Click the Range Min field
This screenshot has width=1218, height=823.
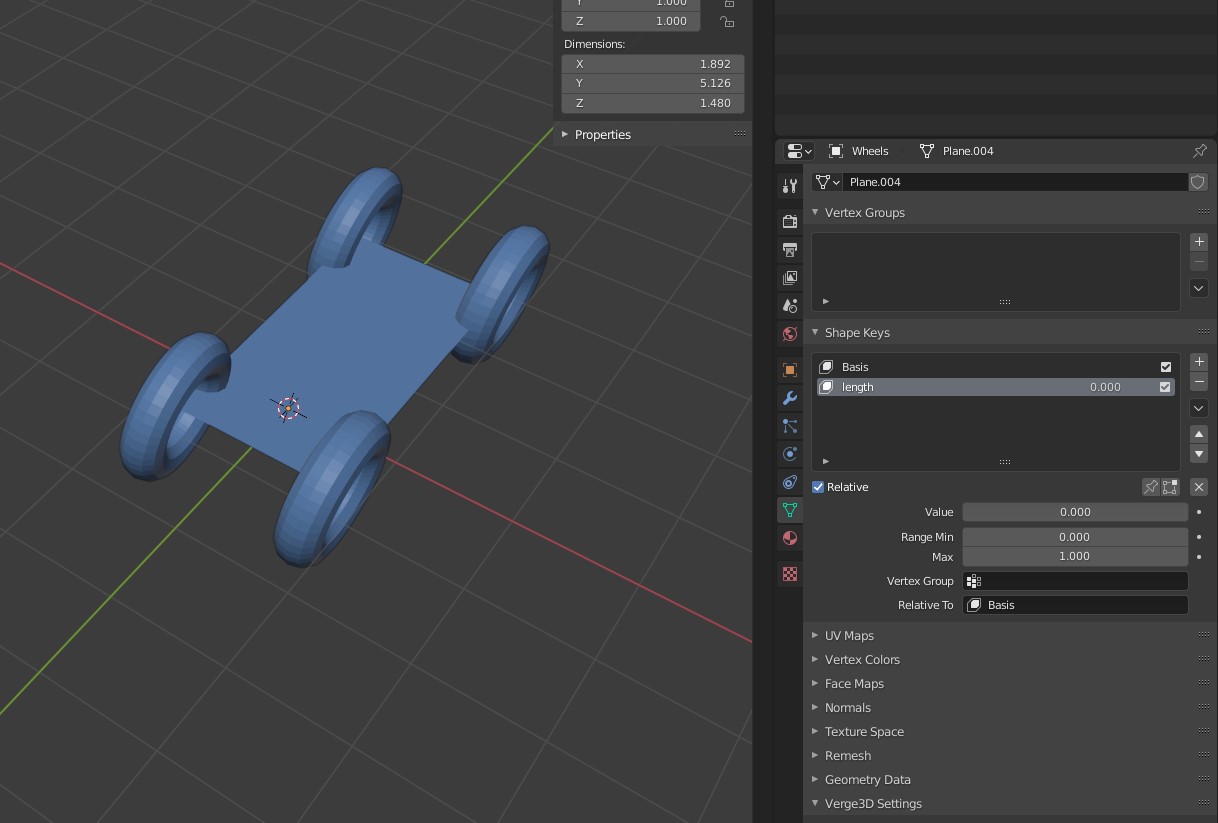[x=1075, y=537]
